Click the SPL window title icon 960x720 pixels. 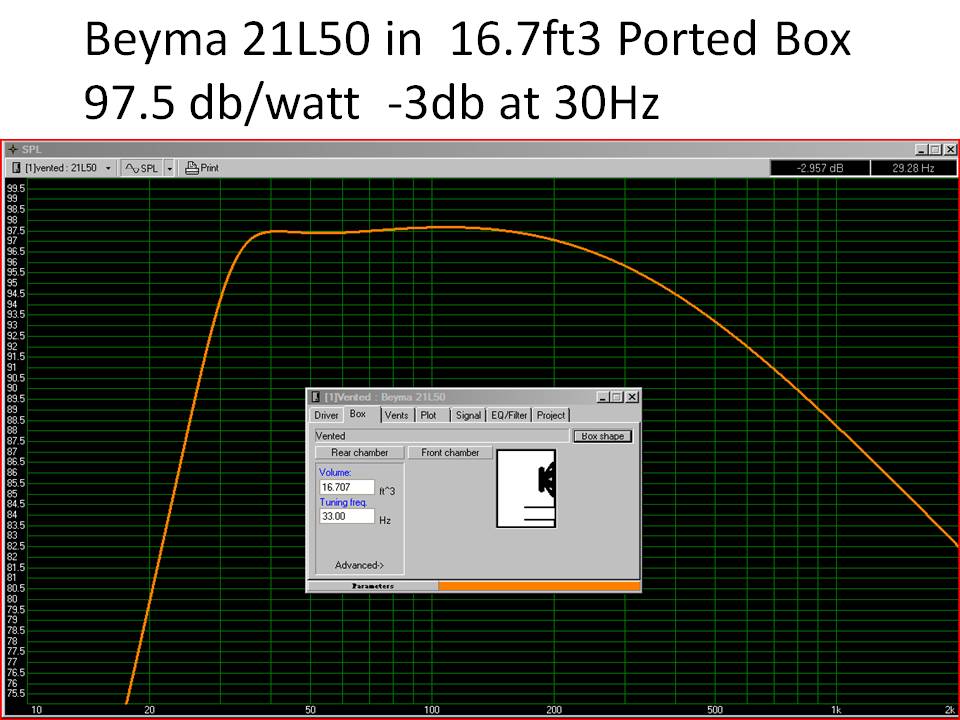pos(13,149)
